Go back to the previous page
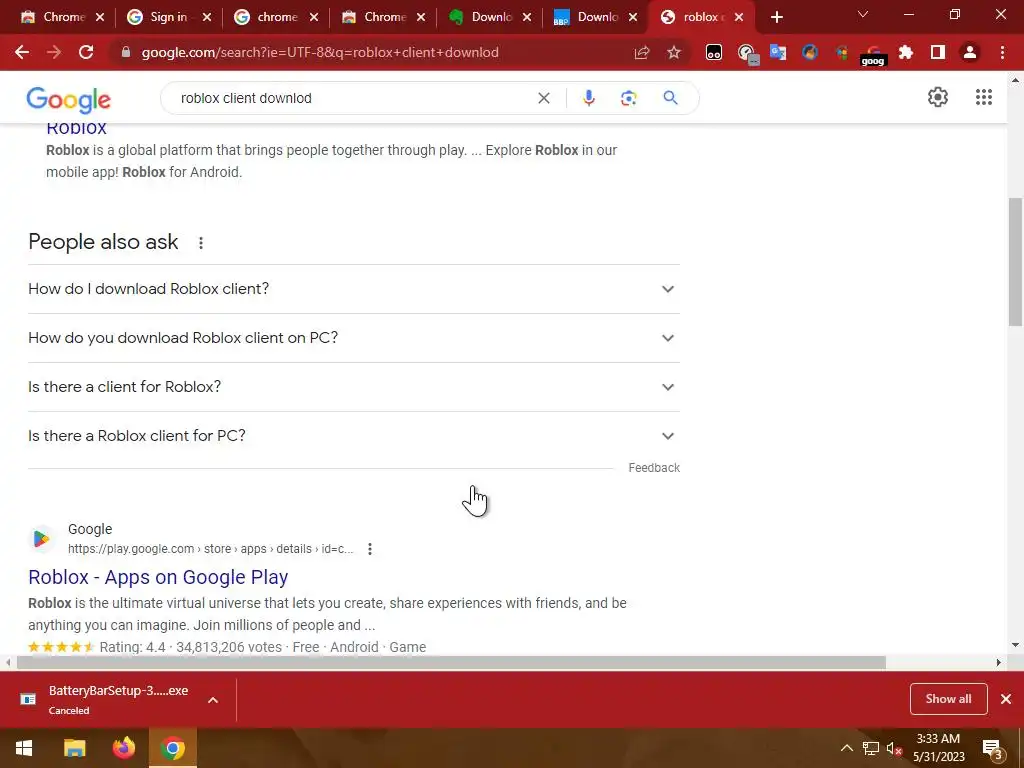 22,52
